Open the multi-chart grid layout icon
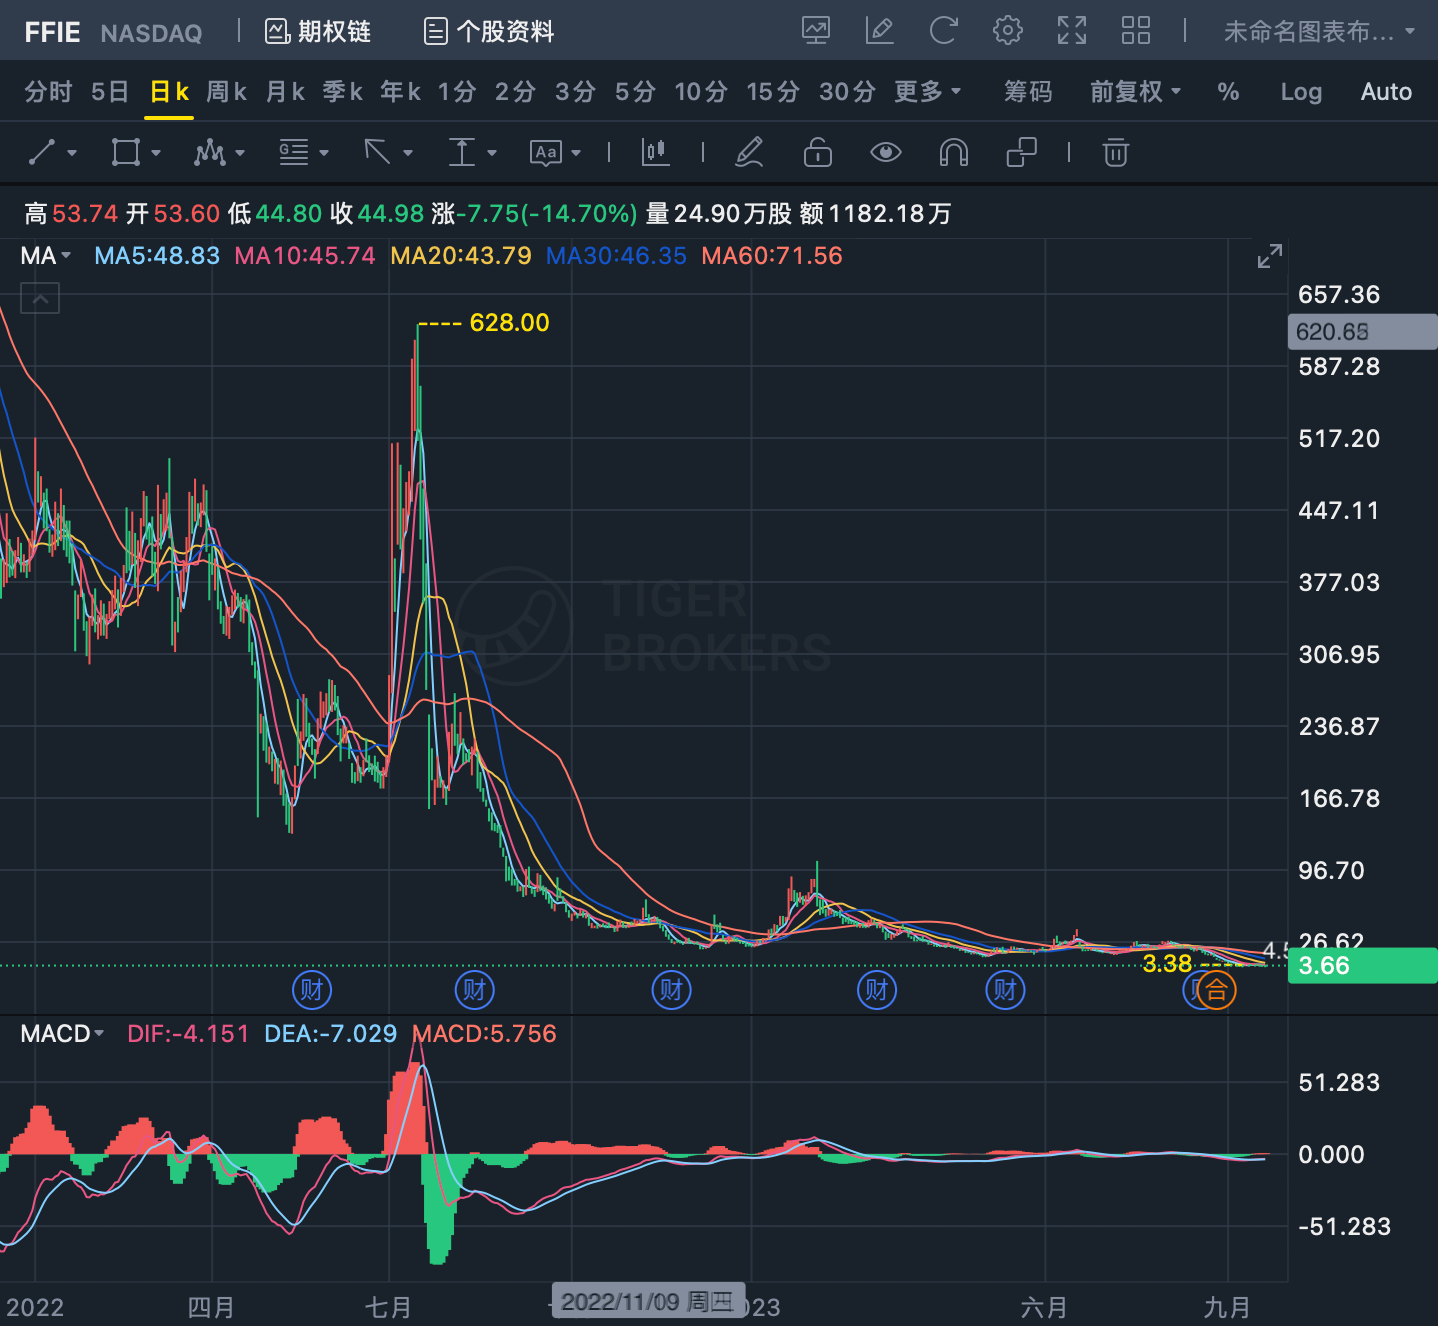This screenshot has width=1438, height=1326. [1136, 31]
